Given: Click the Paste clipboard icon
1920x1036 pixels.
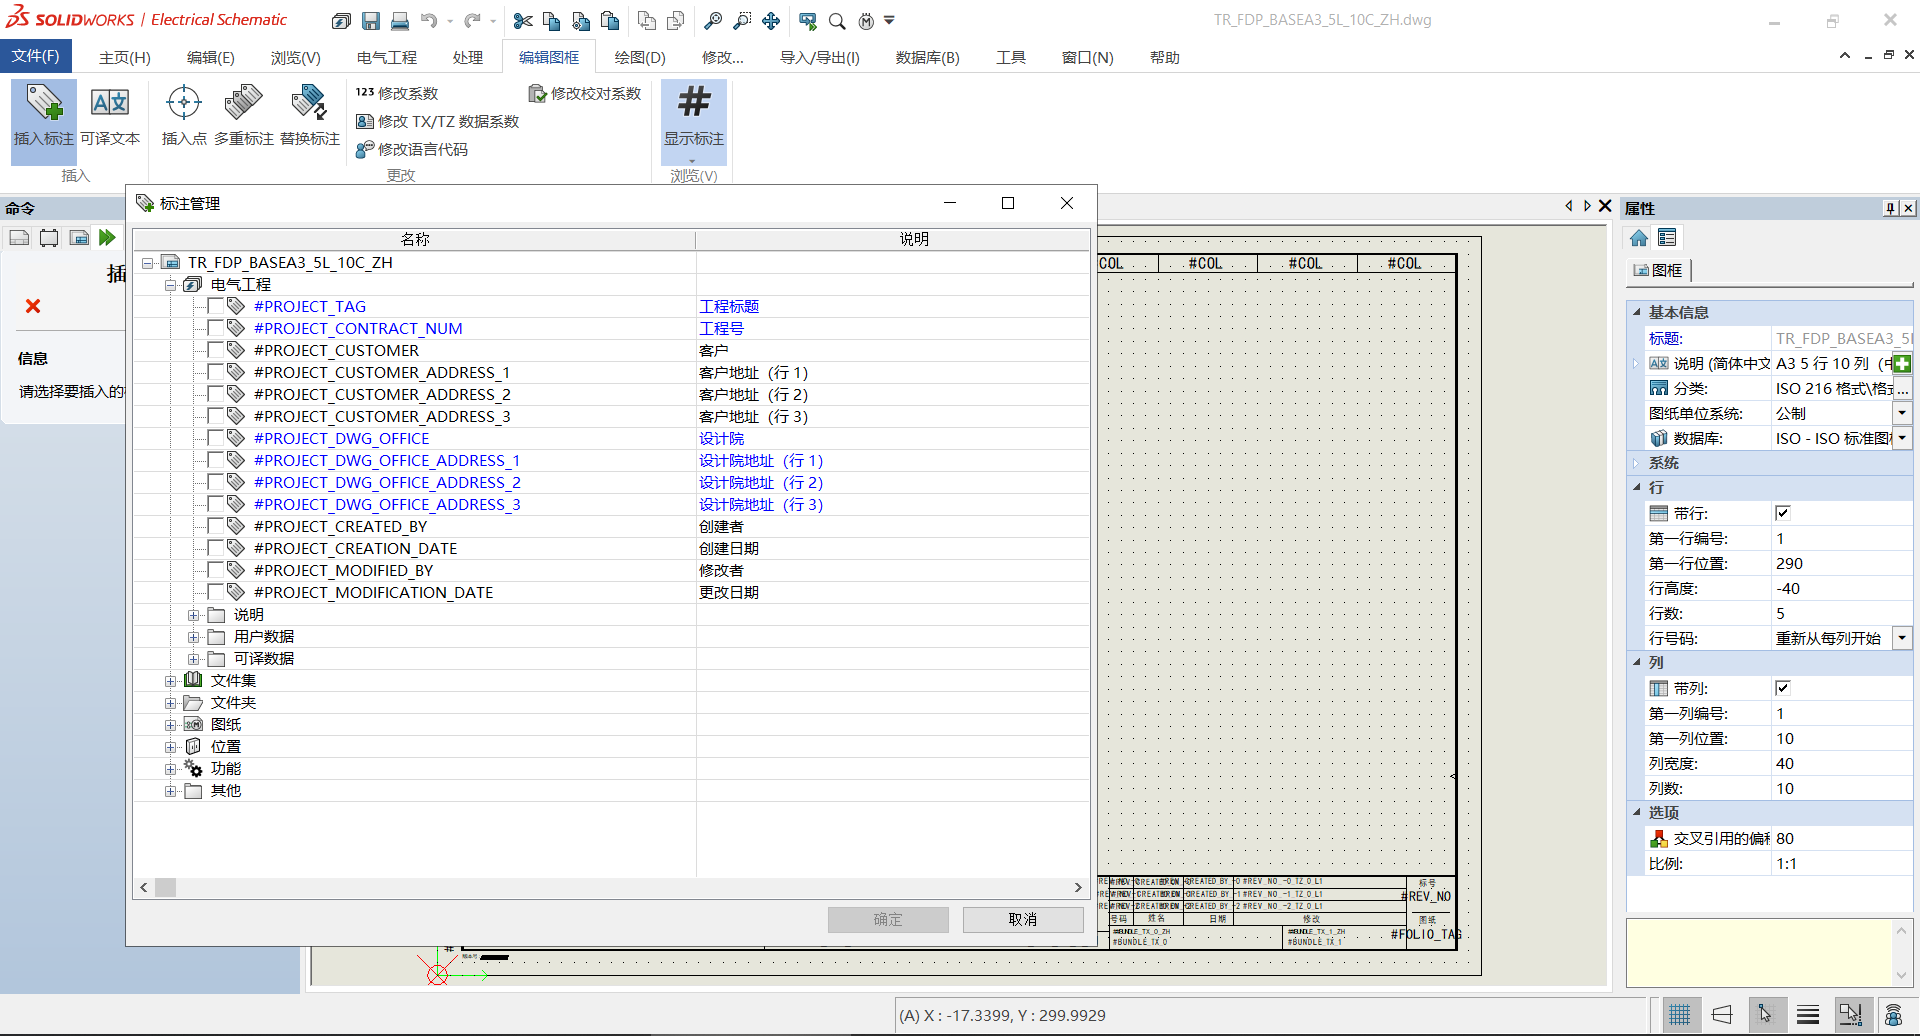Looking at the screenshot, I should tap(609, 20).
